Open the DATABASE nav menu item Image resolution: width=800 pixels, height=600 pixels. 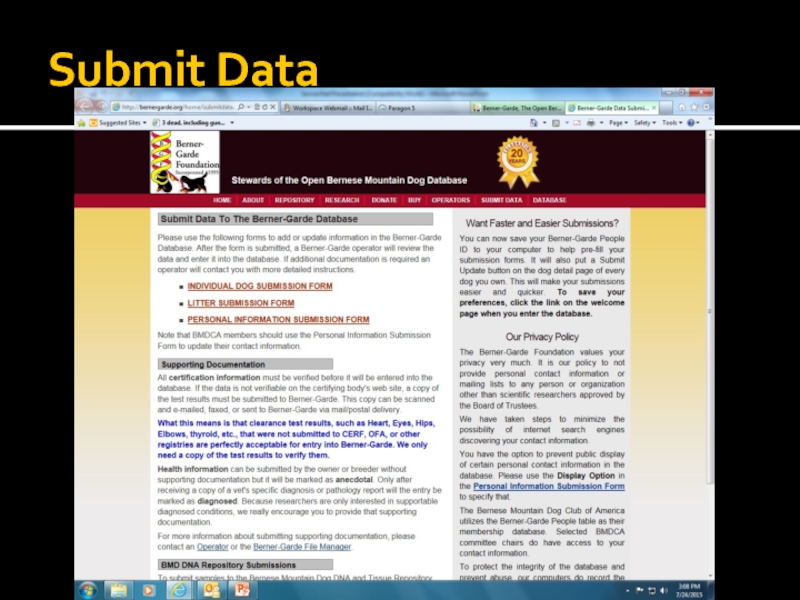pyautogui.click(x=549, y=200)
